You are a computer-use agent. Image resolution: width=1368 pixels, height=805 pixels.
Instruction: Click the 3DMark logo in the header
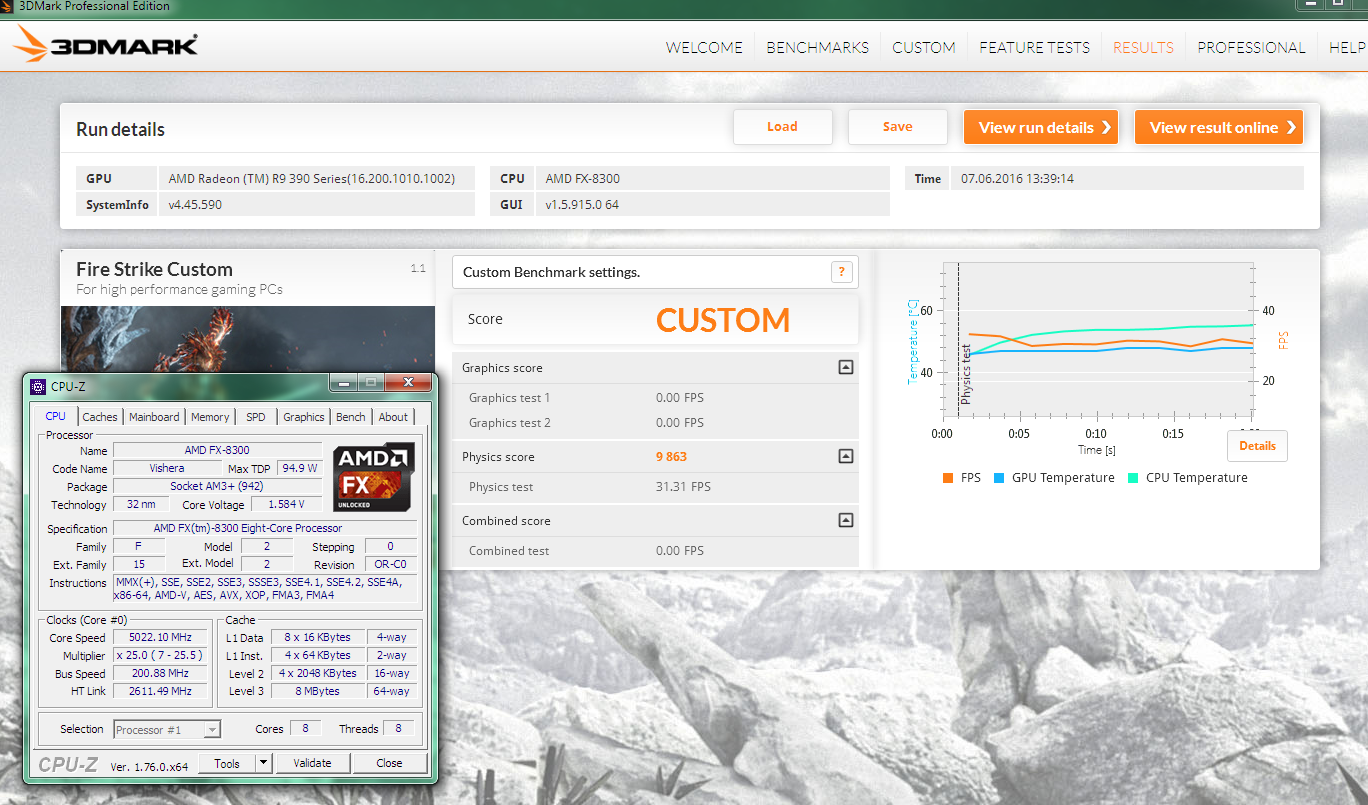(x=105, y=45)
